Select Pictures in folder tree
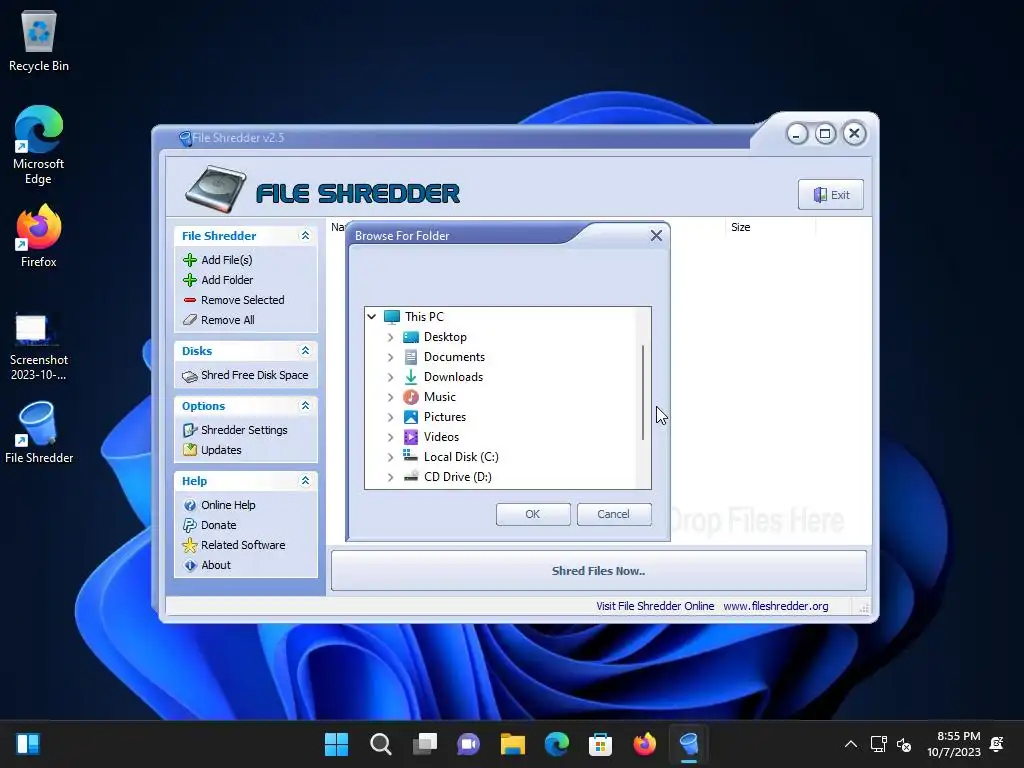The image size is (1024, 768). [x=445, y=417]
